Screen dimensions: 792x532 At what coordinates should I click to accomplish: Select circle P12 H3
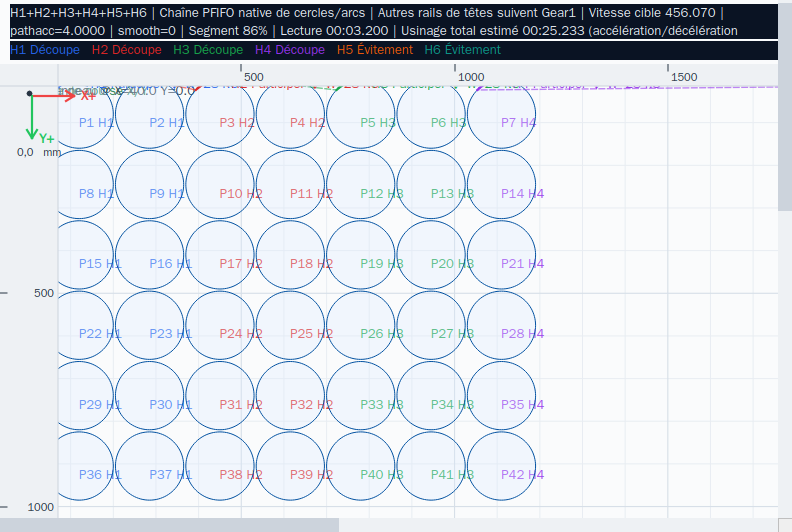[x=361, y=184]
